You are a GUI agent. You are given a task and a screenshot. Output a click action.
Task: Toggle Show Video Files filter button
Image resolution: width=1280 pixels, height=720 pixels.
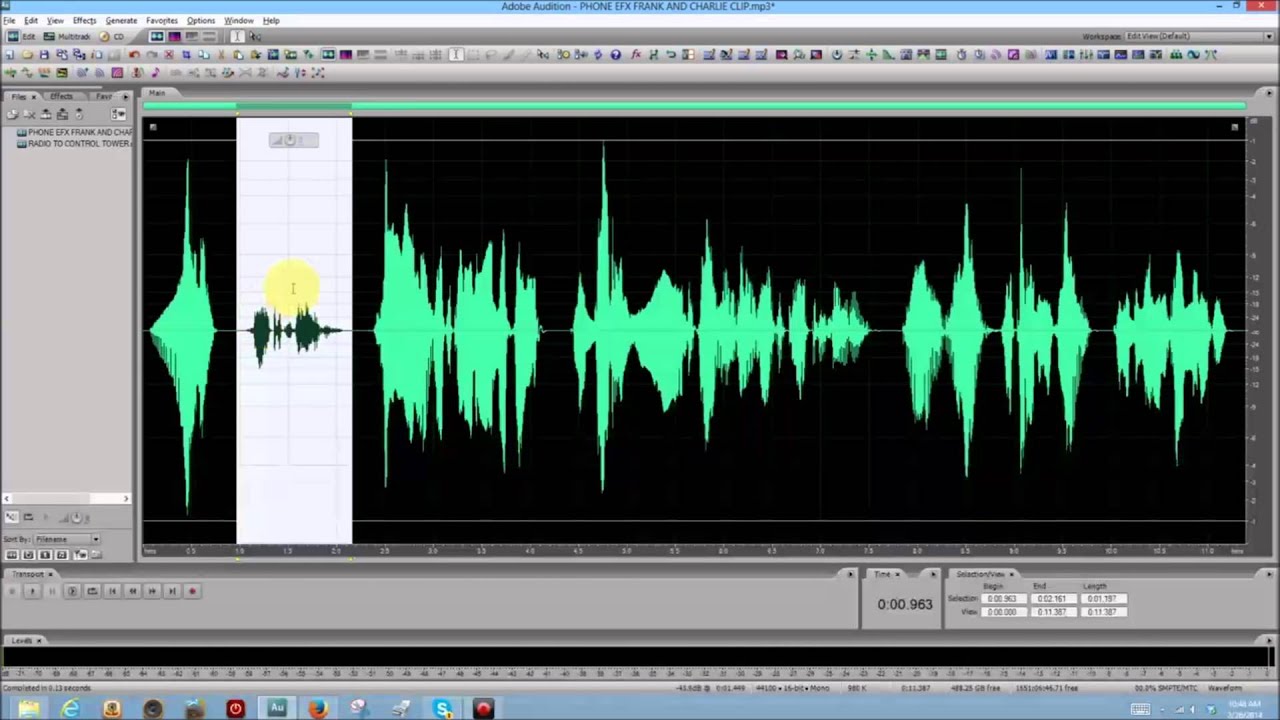[x=45, y=554]
